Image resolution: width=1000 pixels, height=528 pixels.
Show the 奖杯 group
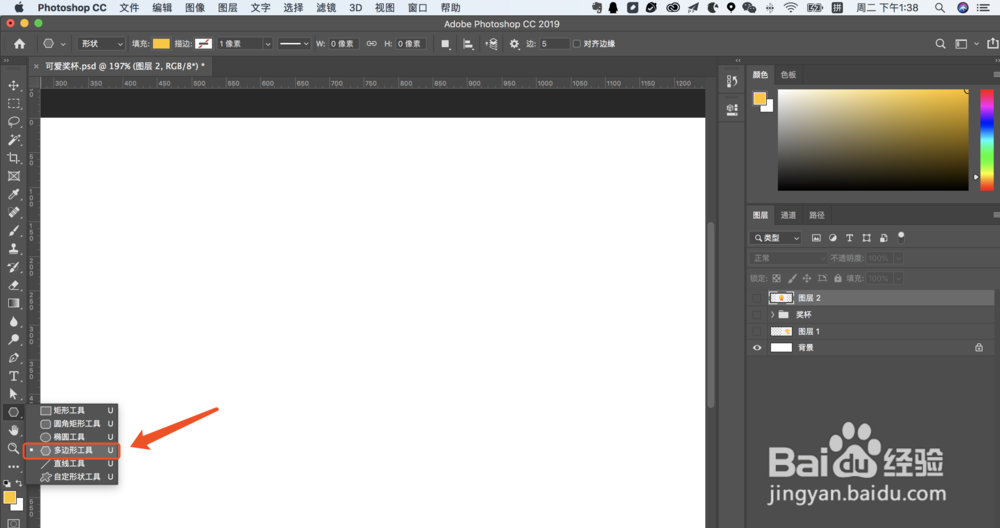(x=757, y=314)
